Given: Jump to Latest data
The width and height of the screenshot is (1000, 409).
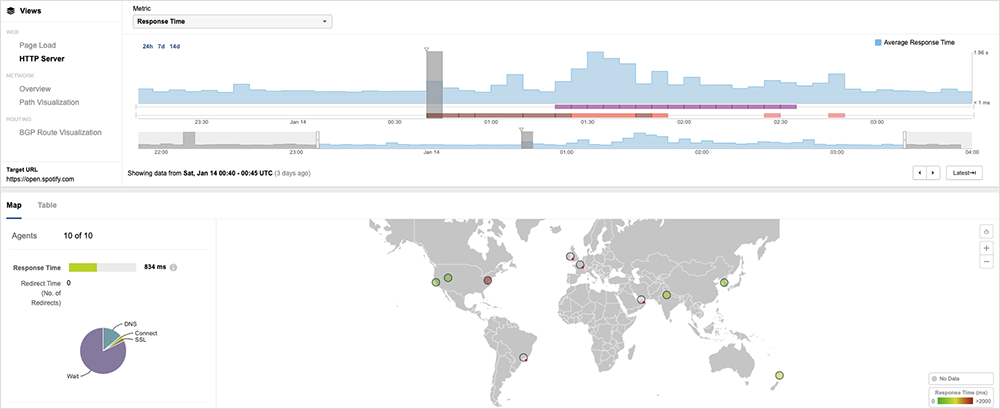Looking at the screenshot, I should 964,173.
